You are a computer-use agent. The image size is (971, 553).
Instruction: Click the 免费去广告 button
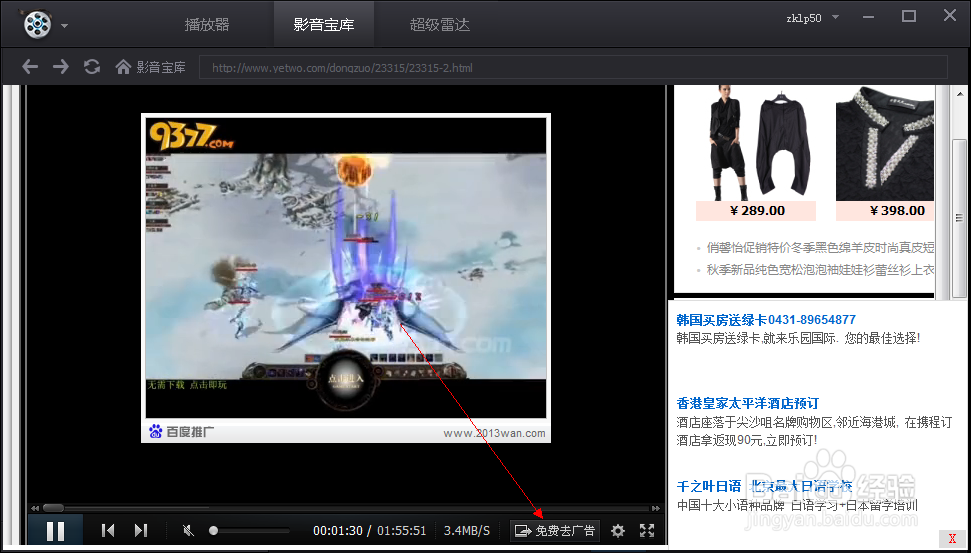[x=555, y=531]
